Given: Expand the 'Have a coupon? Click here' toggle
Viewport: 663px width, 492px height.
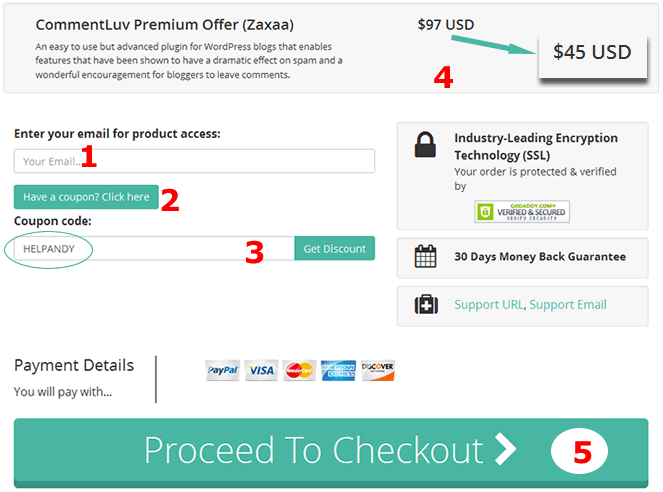Looking at the screenshot, I should point(86,197).
